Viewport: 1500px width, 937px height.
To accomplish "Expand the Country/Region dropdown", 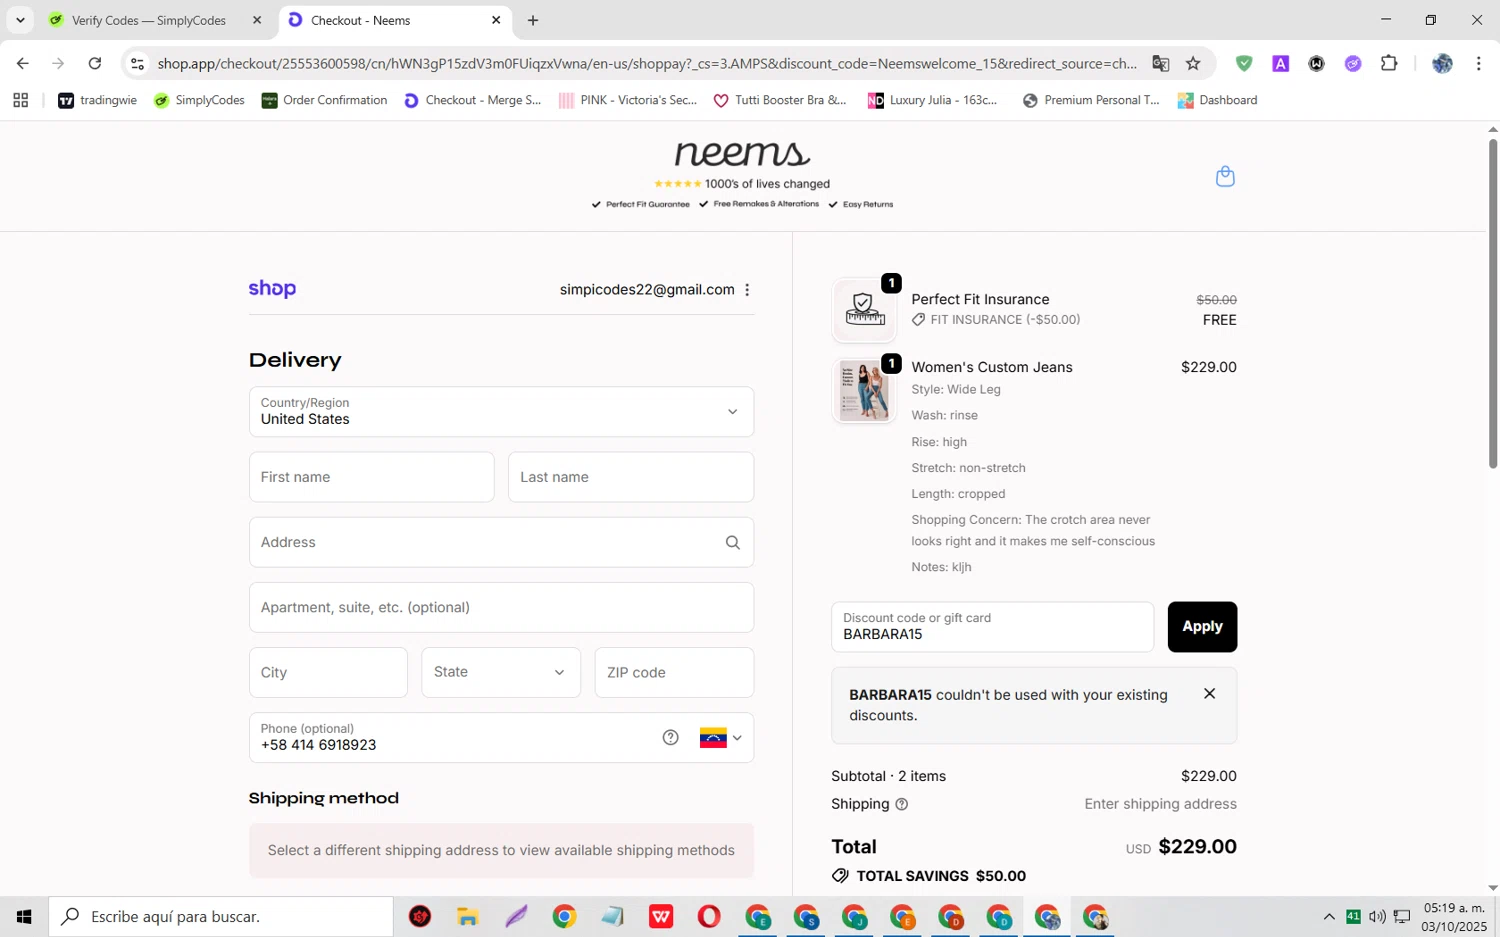I will point(501,411).
